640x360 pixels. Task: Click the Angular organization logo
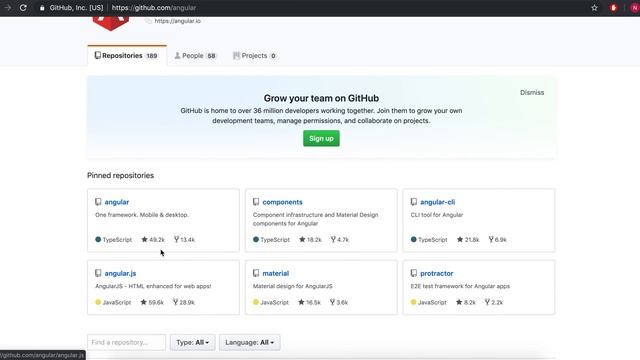[x=111, y=23]
